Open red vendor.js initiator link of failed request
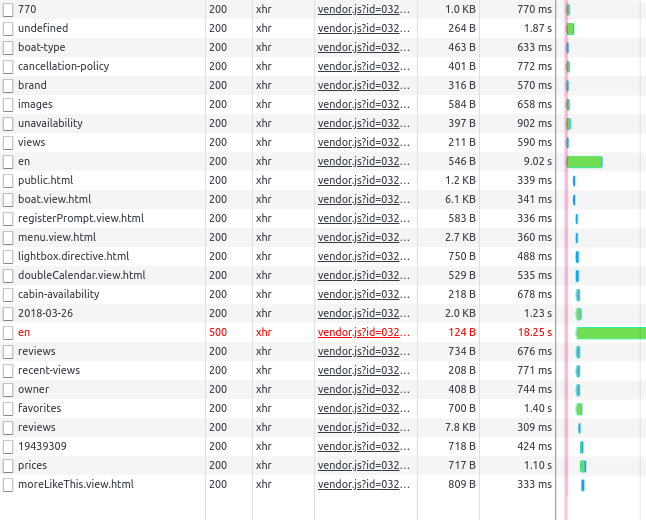 [363, 333]
